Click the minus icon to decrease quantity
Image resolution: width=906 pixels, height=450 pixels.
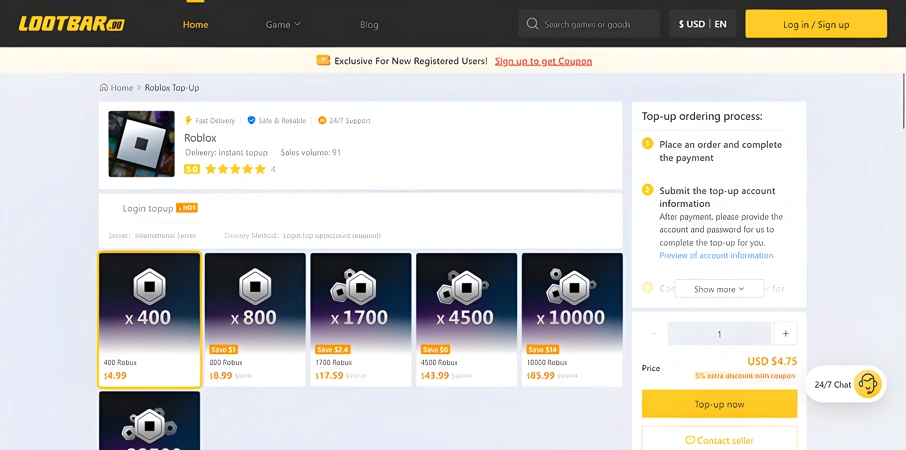tap(654, 334)
